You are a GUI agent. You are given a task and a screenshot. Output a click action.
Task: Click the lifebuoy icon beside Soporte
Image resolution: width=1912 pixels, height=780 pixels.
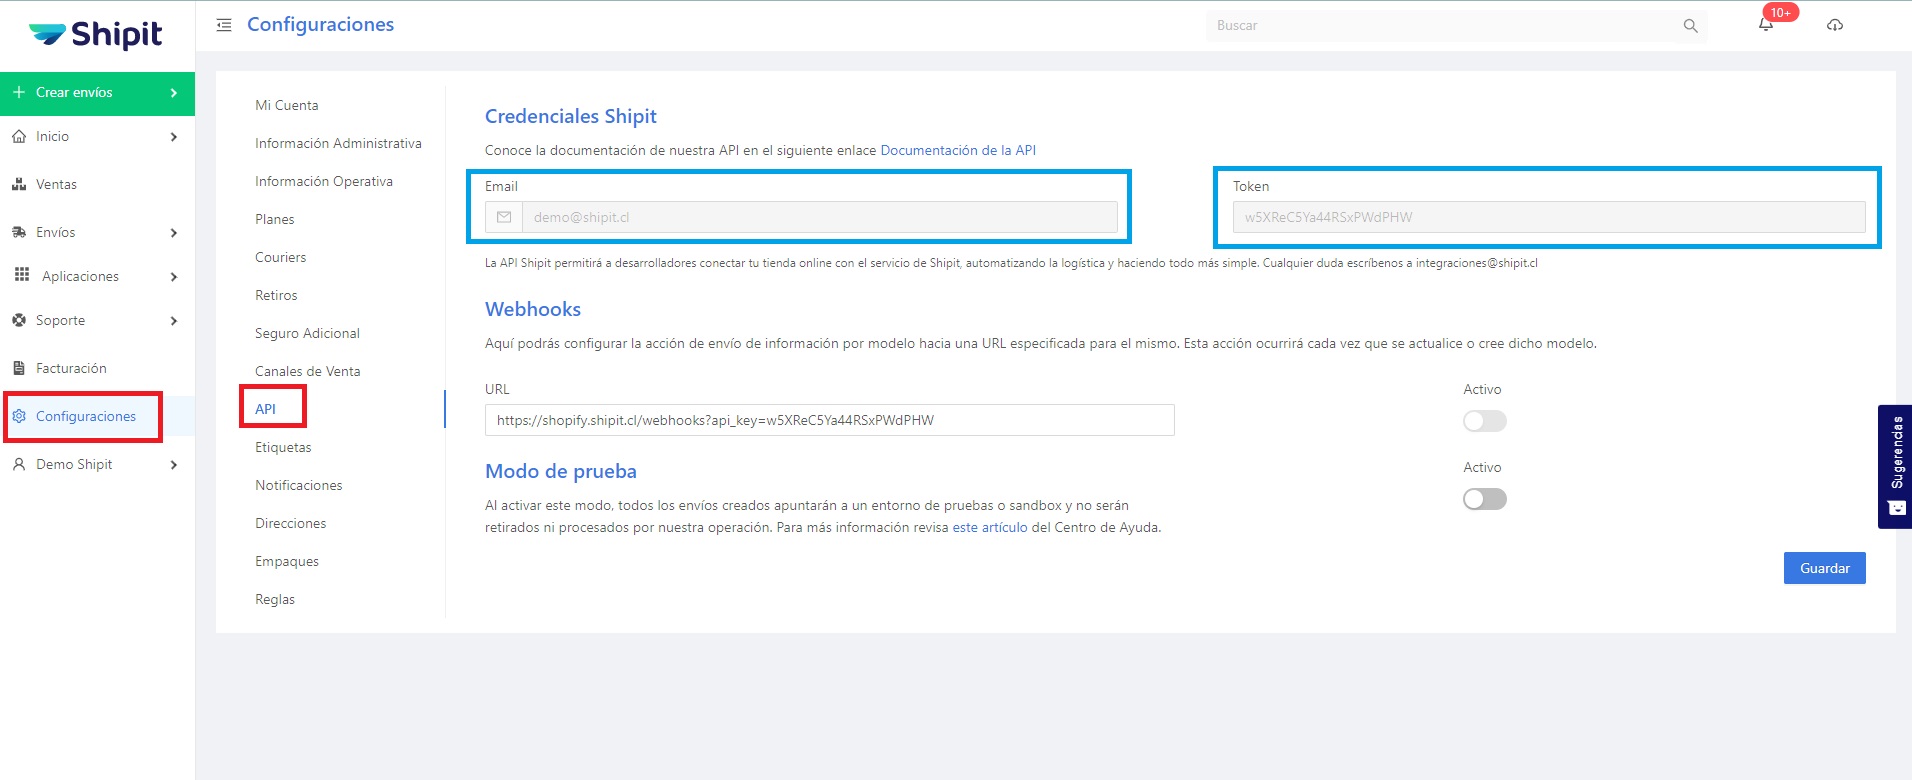(19, 320)
